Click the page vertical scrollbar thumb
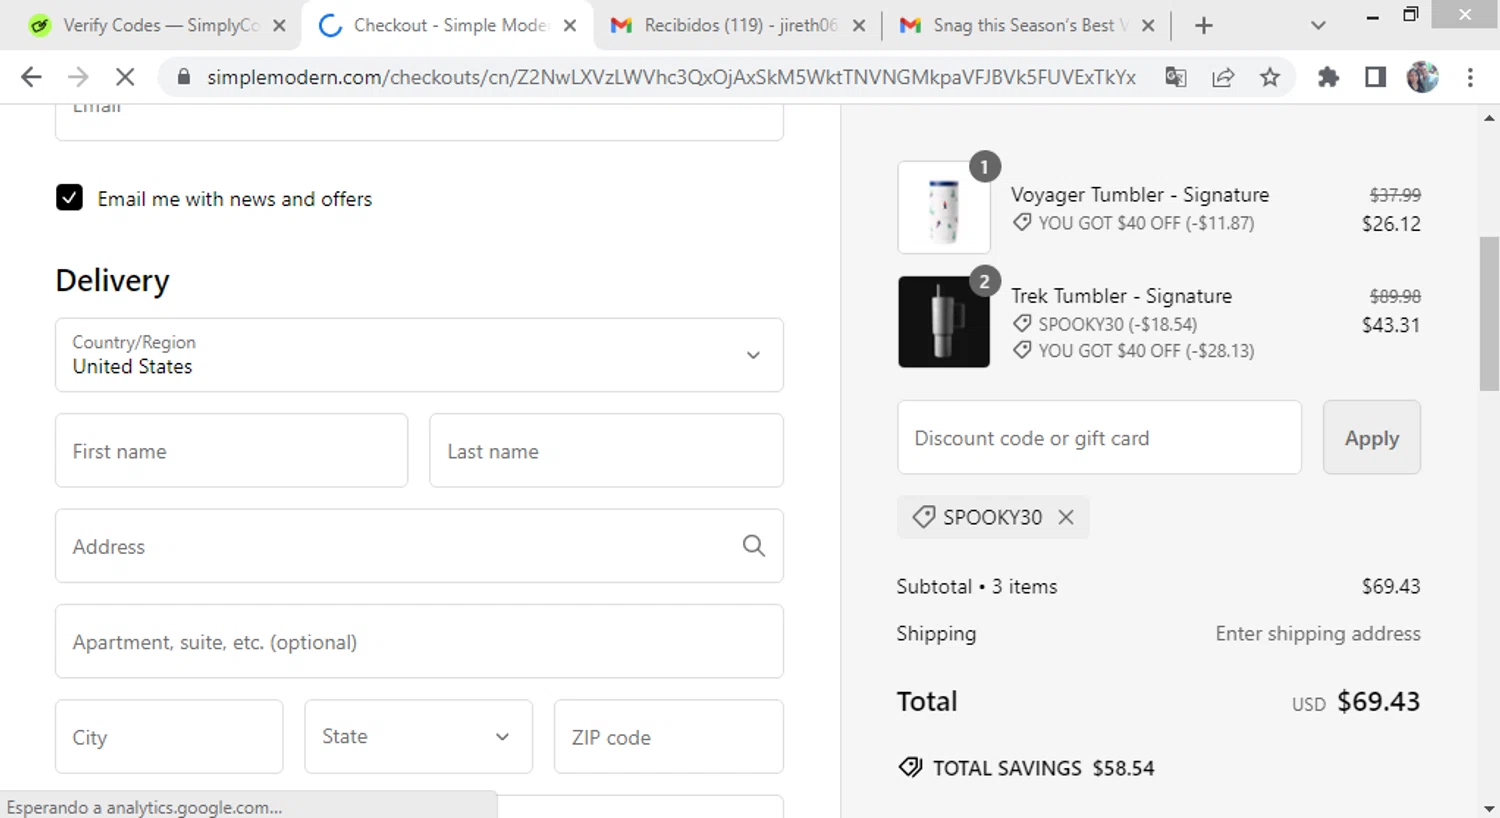Viewport: 1500px width, 818px height. (1489, 312)
